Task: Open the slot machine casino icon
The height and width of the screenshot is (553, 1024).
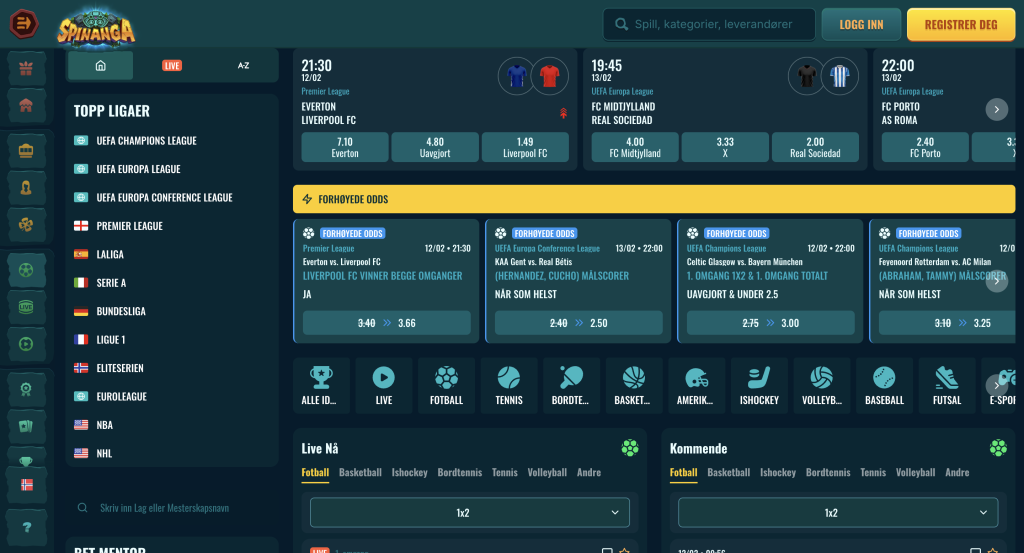Action: [x=26, y=151]
